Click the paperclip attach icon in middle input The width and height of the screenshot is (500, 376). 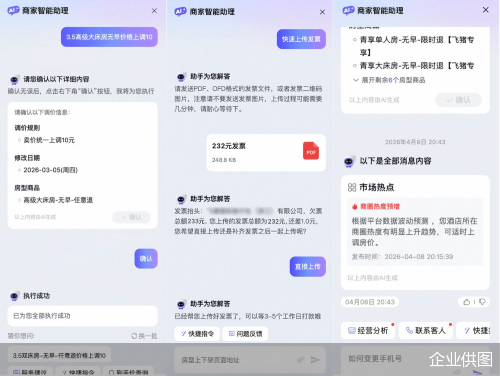tap(300, 360)
